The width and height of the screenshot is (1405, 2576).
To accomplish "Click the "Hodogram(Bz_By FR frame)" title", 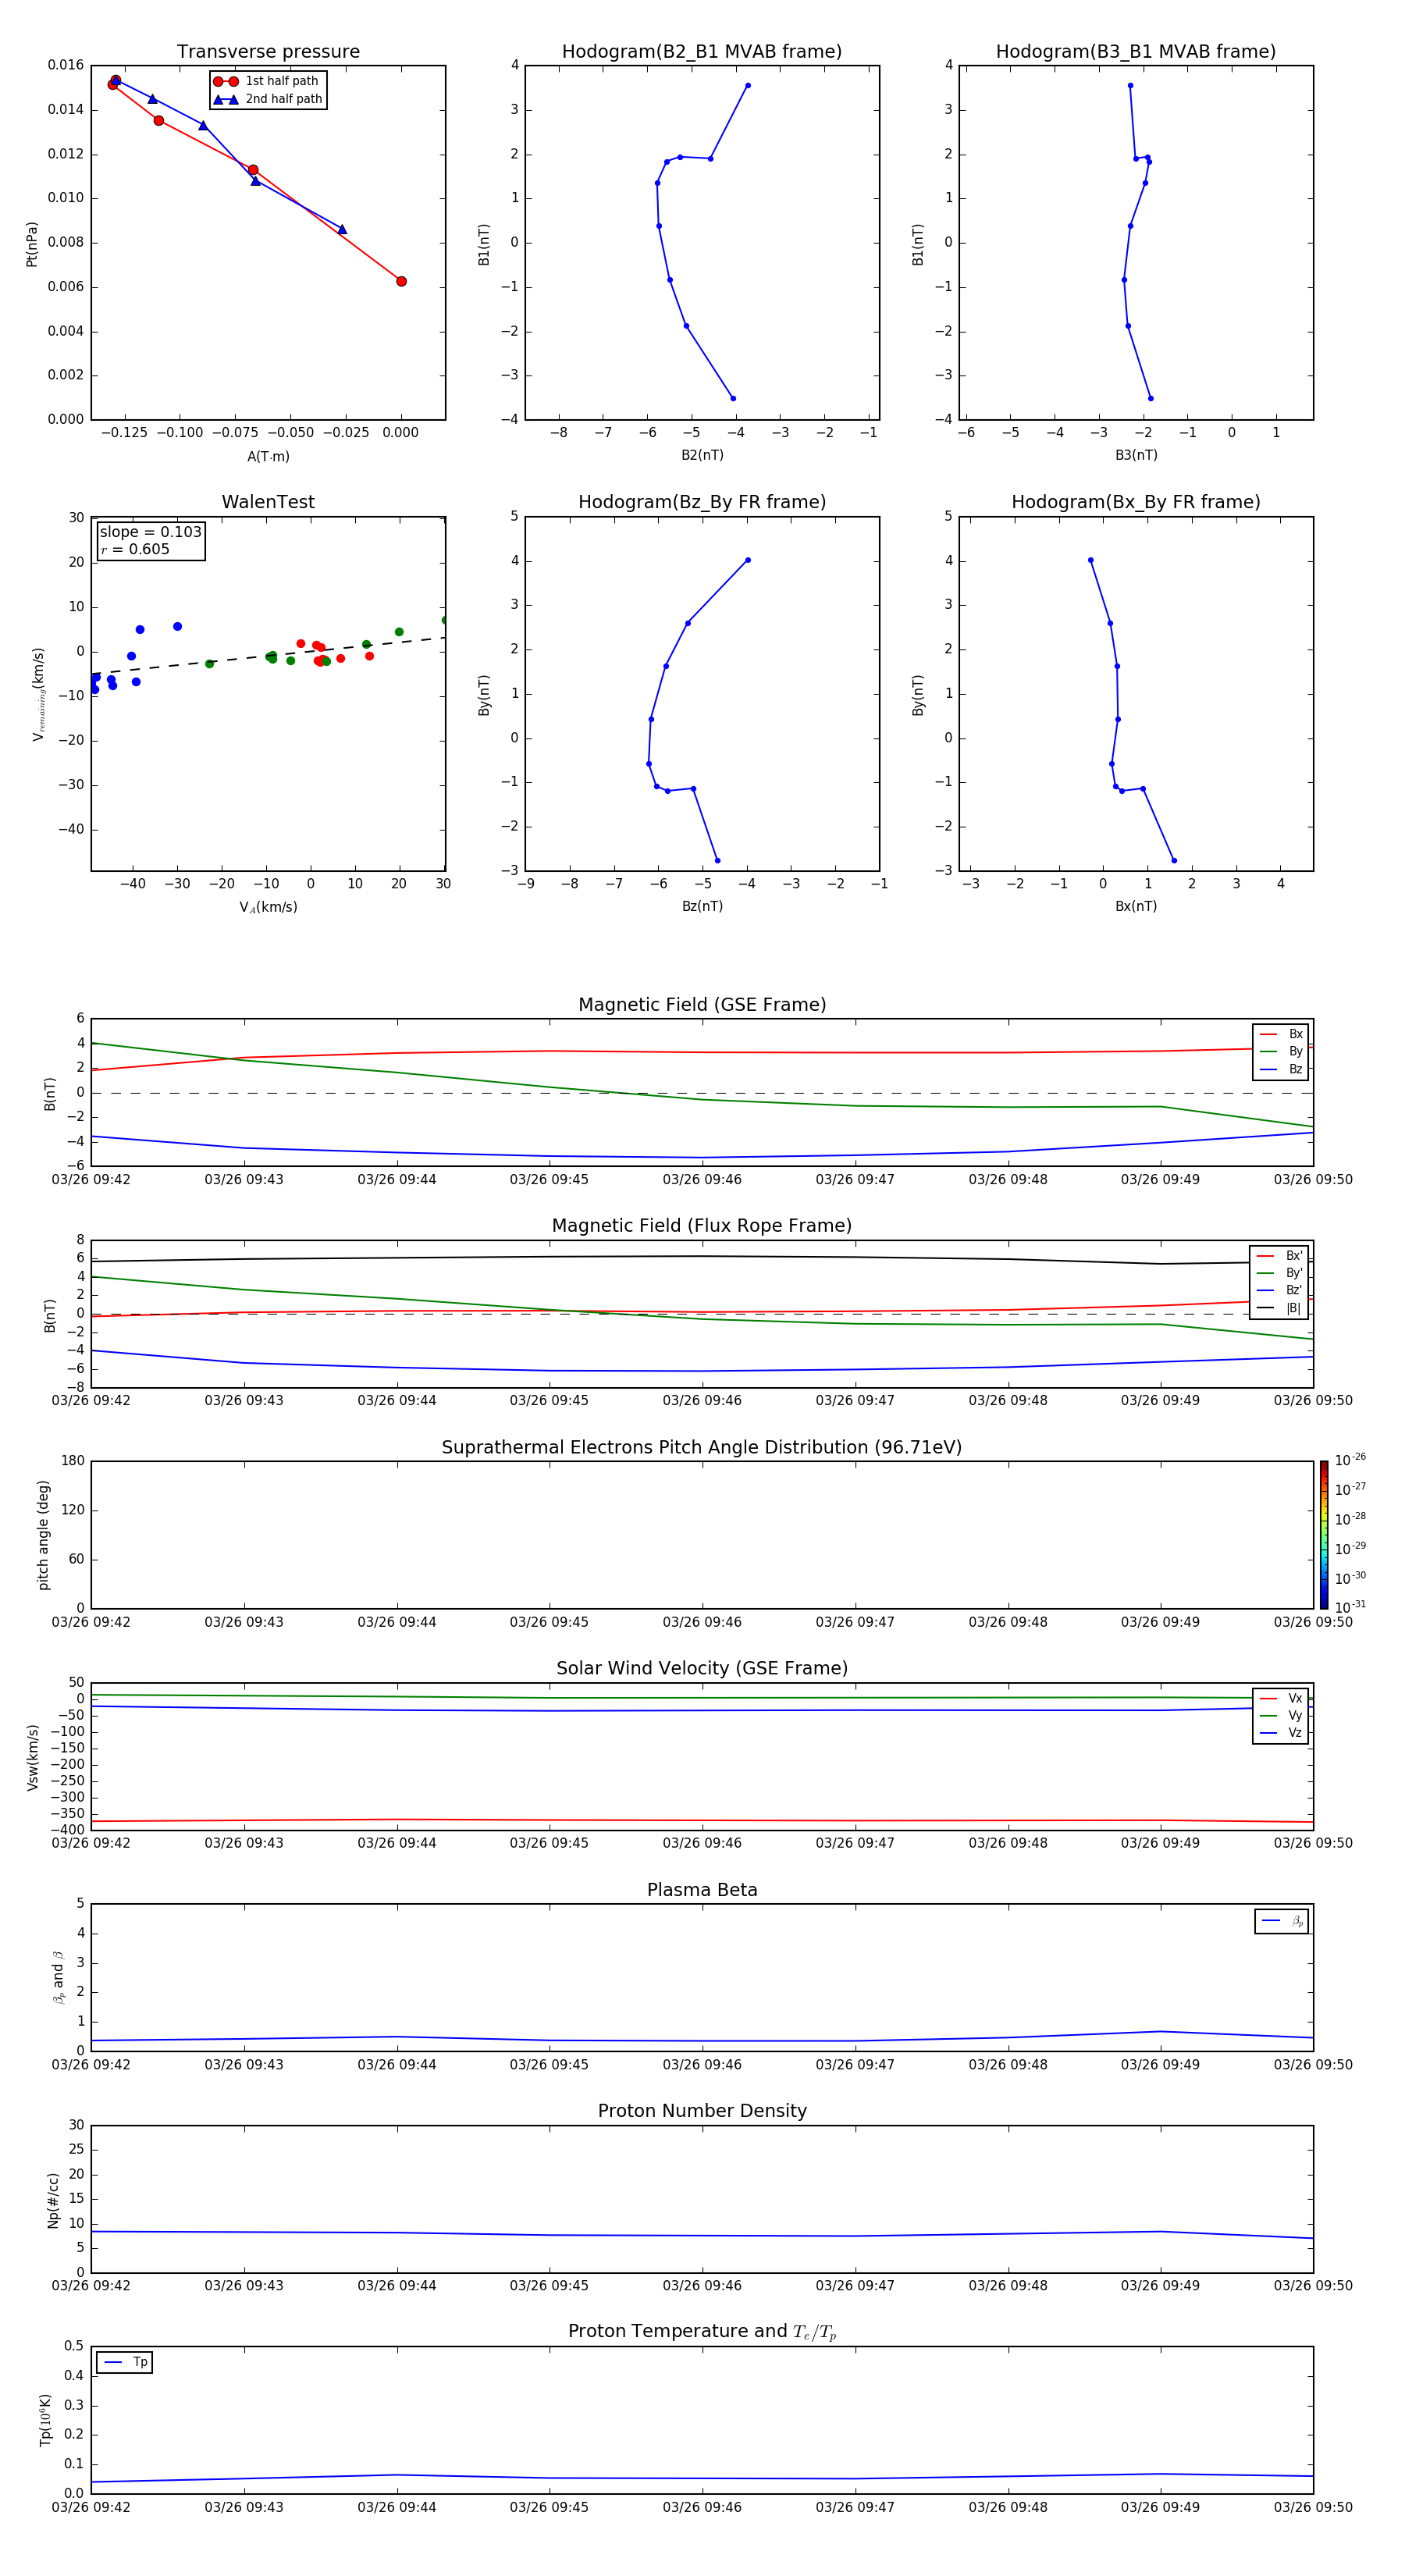I will click(x=702, y=502).
